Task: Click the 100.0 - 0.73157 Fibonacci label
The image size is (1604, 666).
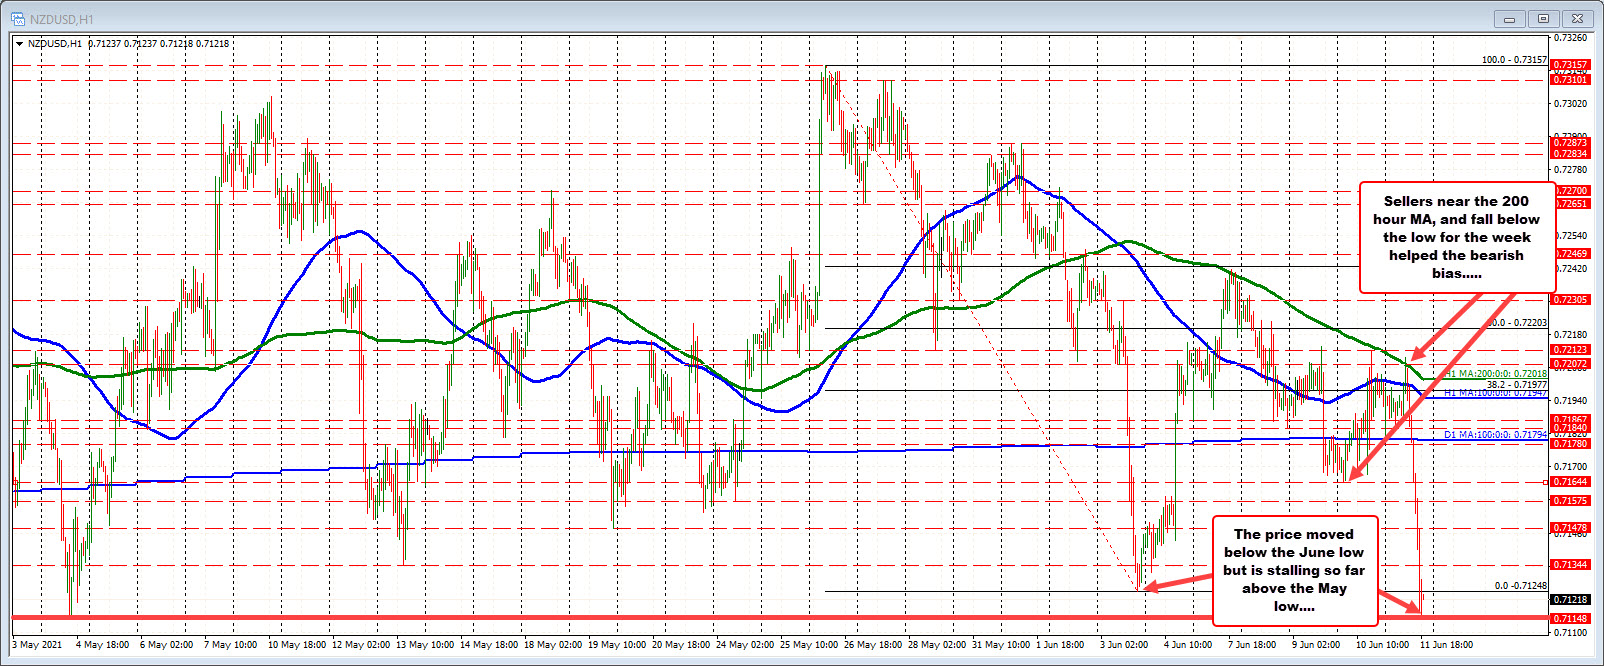Action: point(1514,60)
